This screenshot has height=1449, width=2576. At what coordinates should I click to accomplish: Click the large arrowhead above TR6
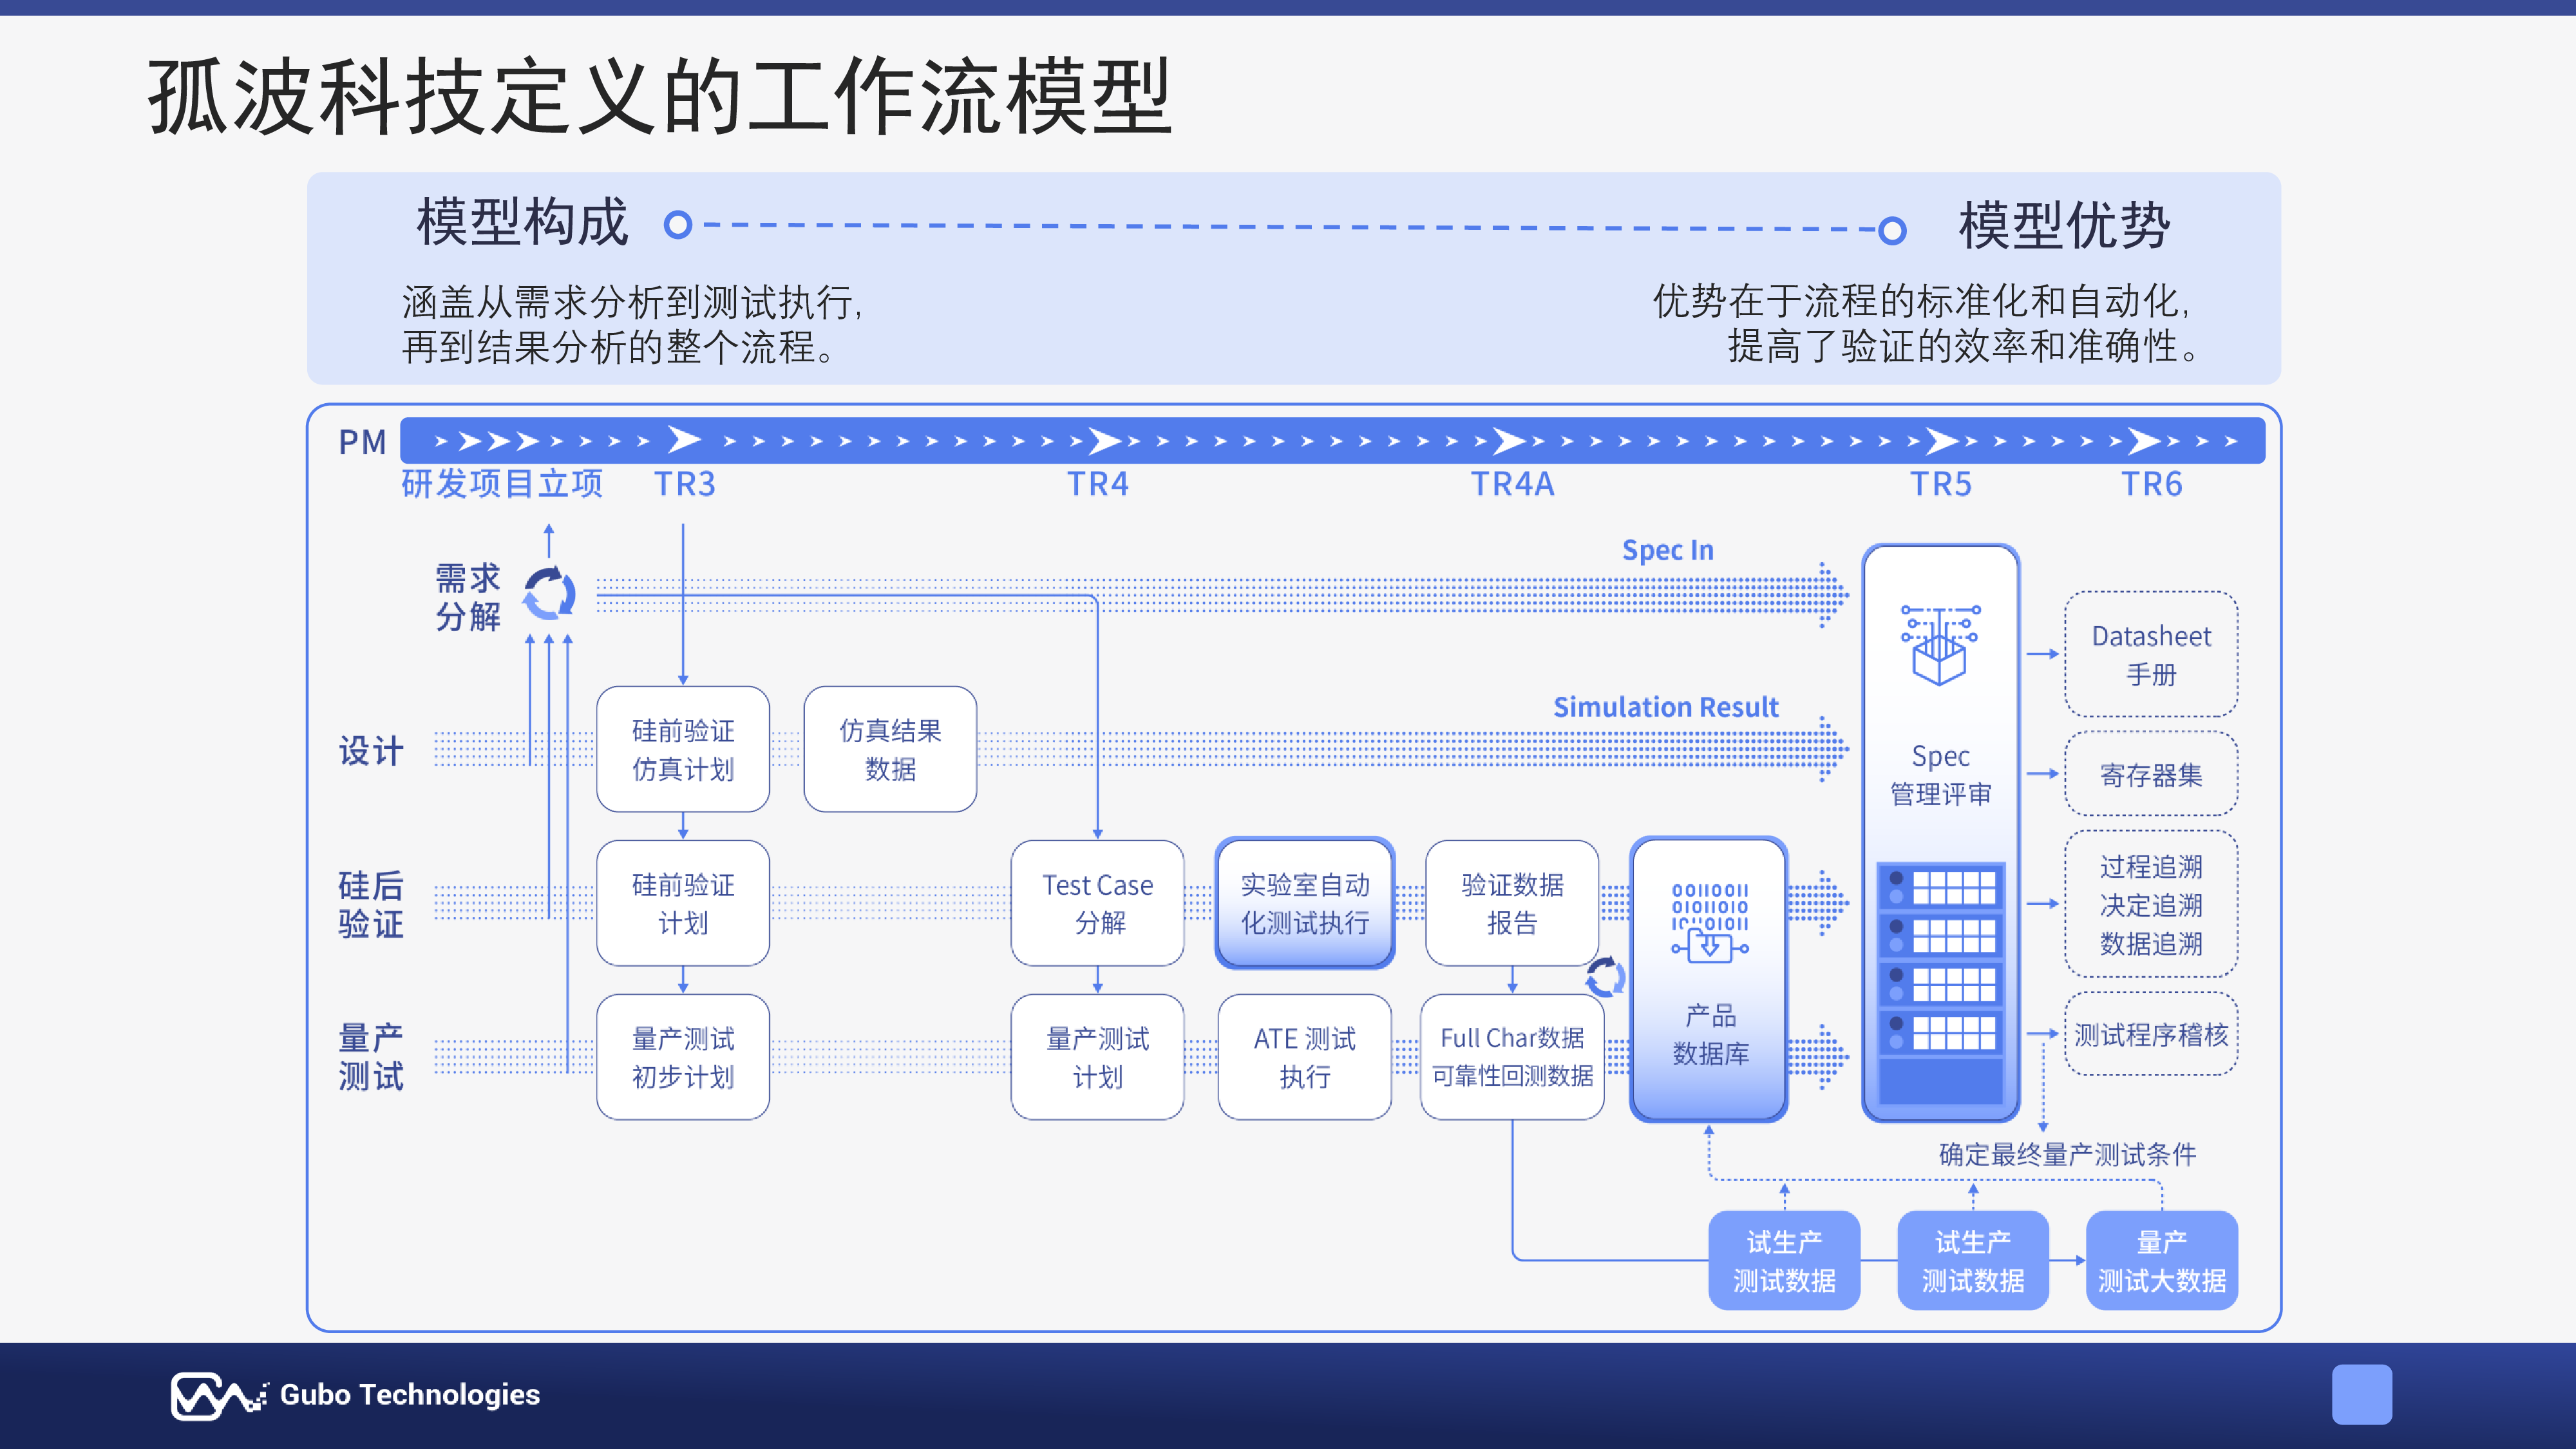click(x=2144, y=440)
